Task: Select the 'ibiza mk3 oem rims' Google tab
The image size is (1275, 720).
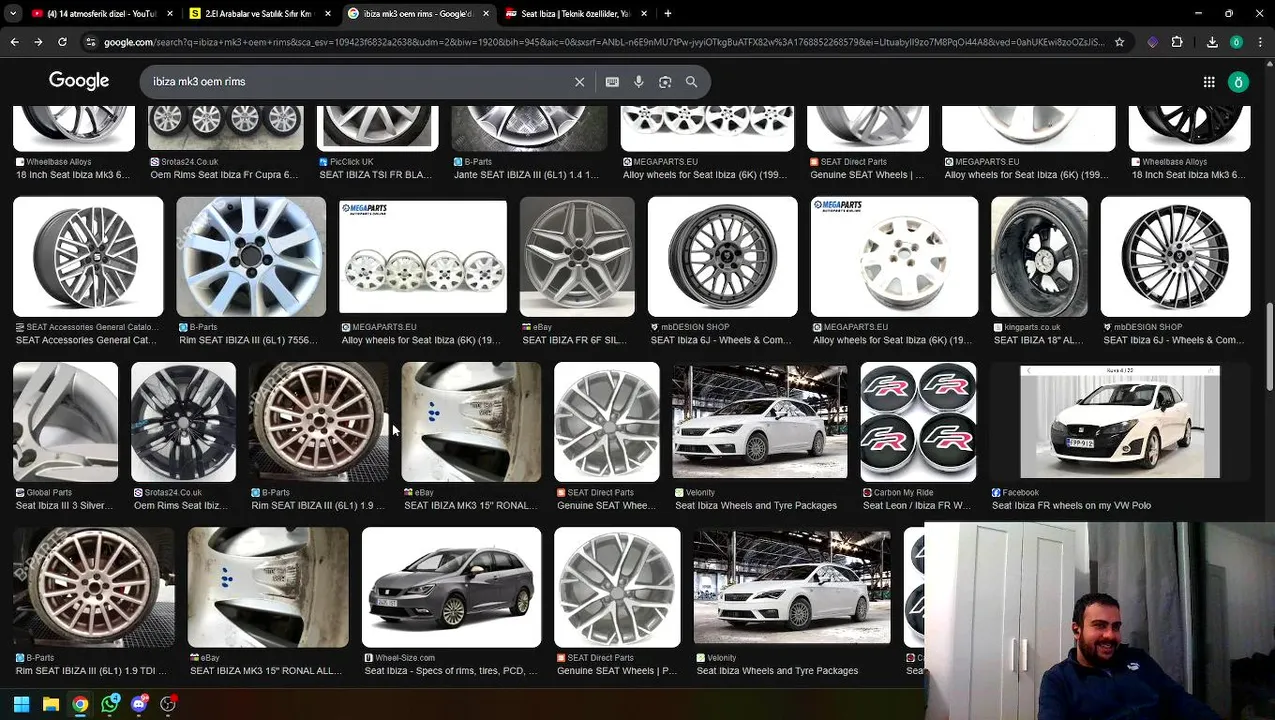Action: tap(418, 14)
